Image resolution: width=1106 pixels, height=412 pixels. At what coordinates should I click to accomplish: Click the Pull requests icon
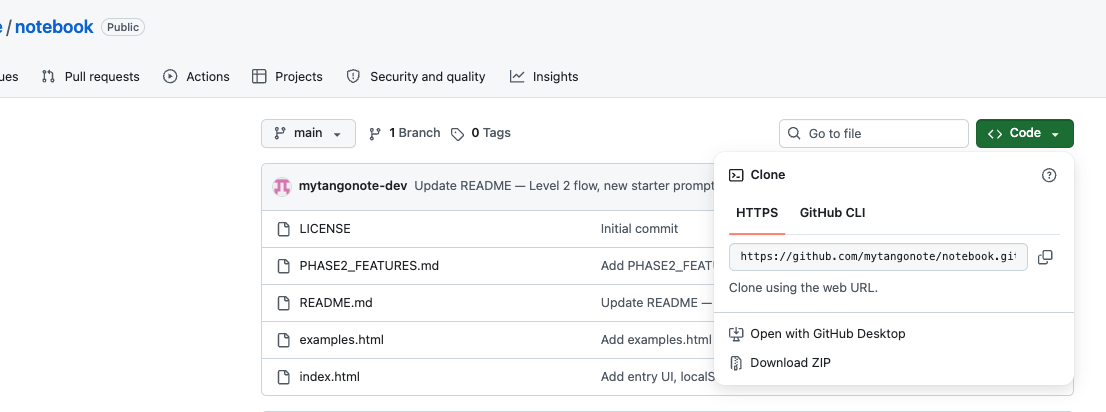pyautogui.click(x=48, y=77)
